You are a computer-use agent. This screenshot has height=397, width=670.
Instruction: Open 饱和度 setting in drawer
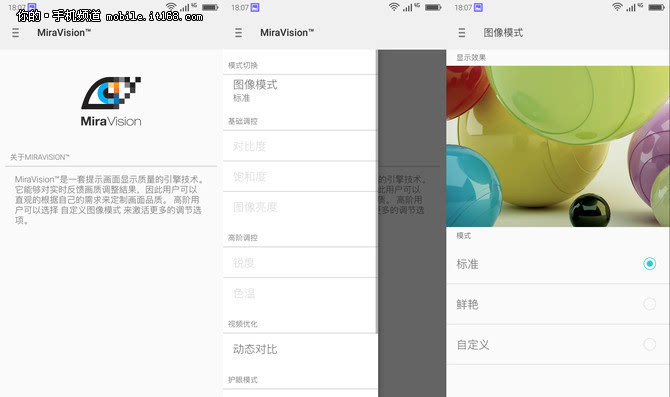(x=300, y=176)
